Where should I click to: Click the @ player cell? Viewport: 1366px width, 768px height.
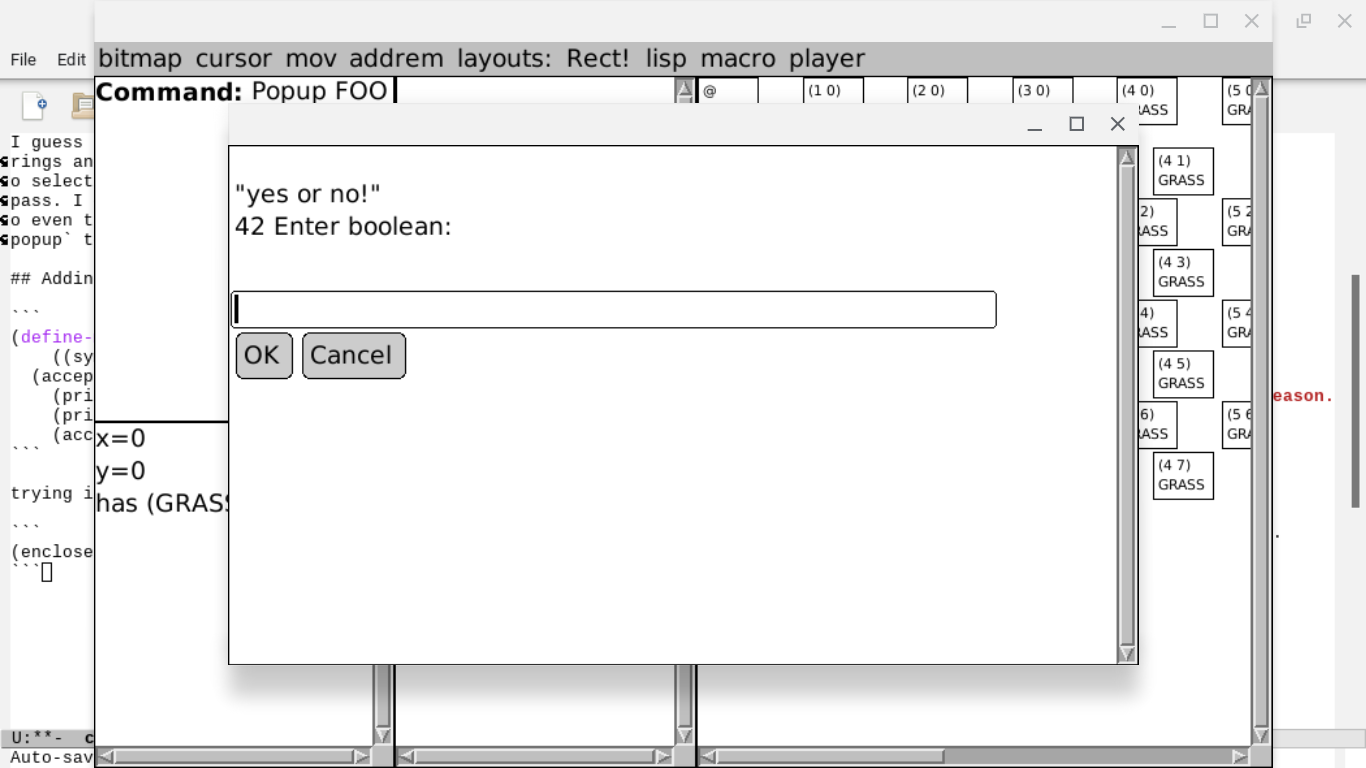click(x=728, y=91)
